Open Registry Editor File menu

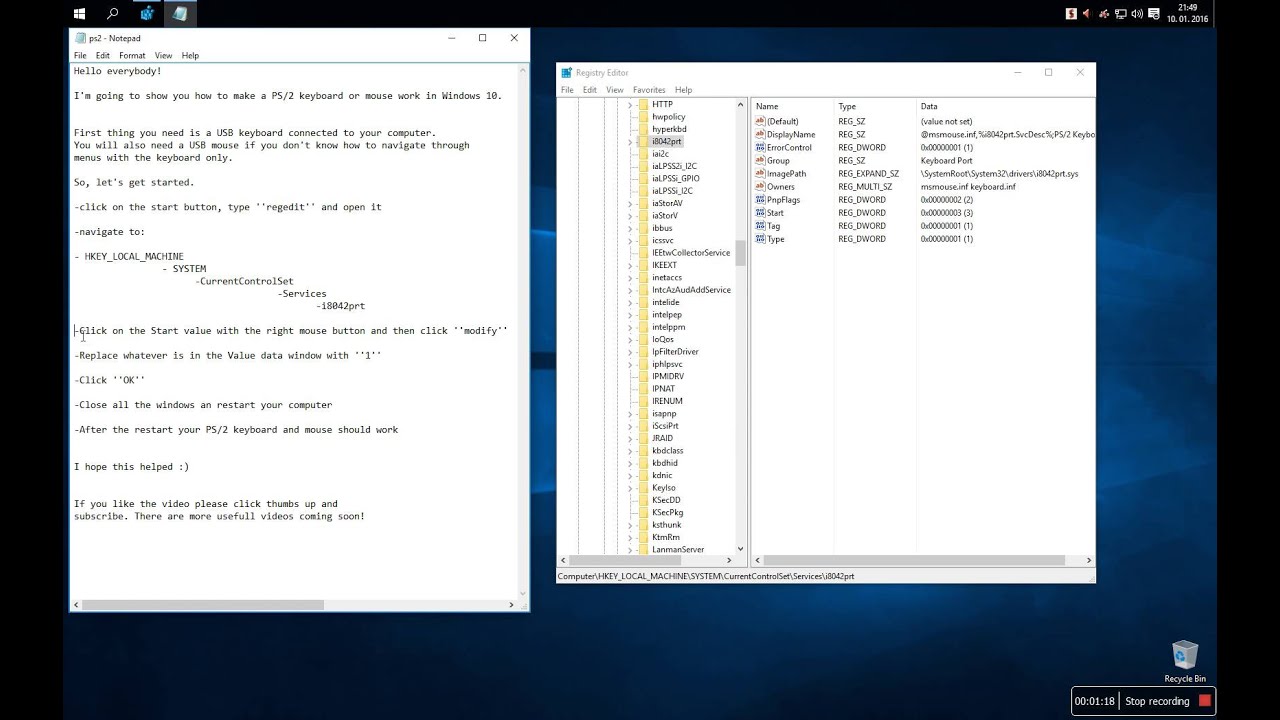(x=567, y=90)
